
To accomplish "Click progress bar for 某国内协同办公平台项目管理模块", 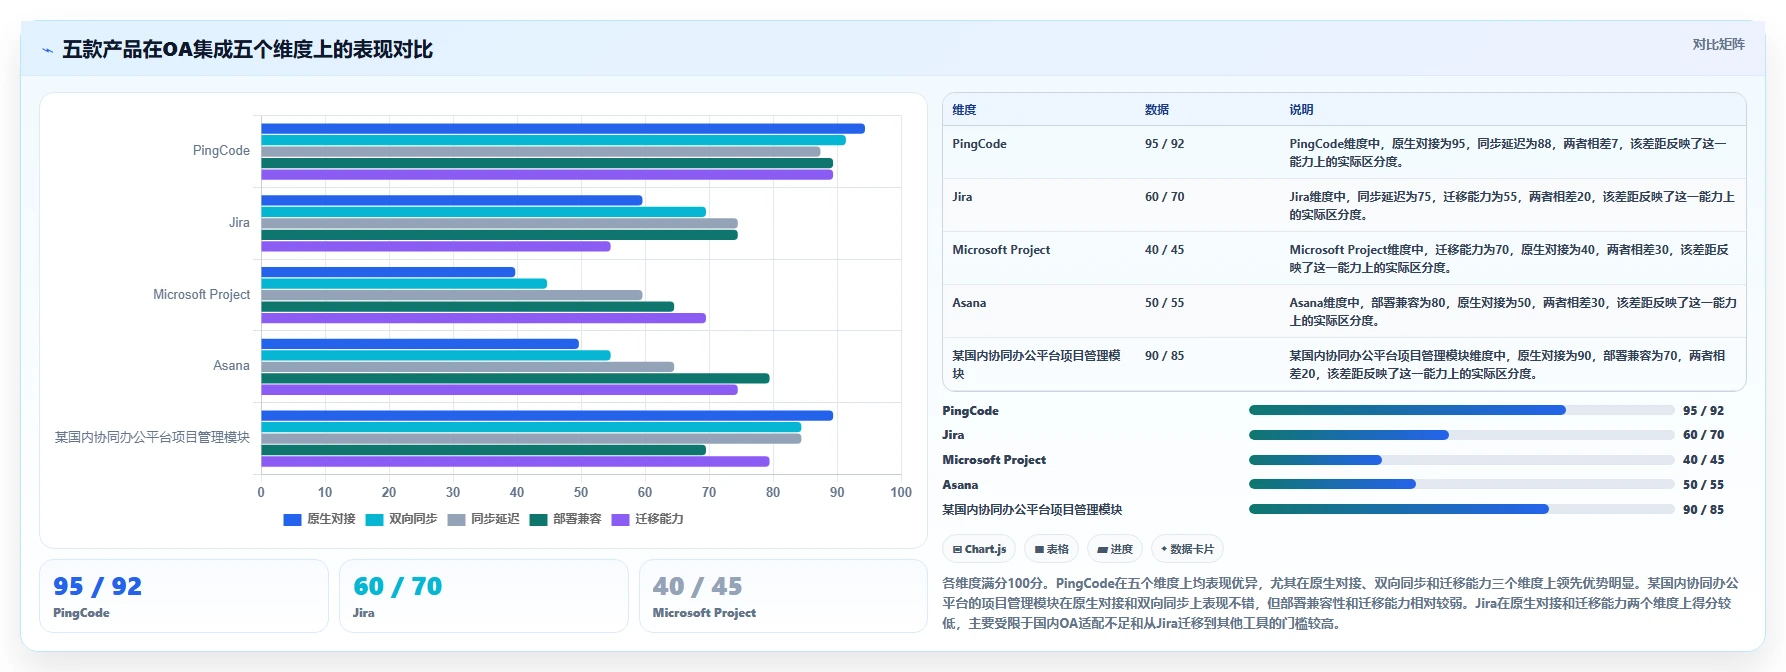I will coord(1461,509).
